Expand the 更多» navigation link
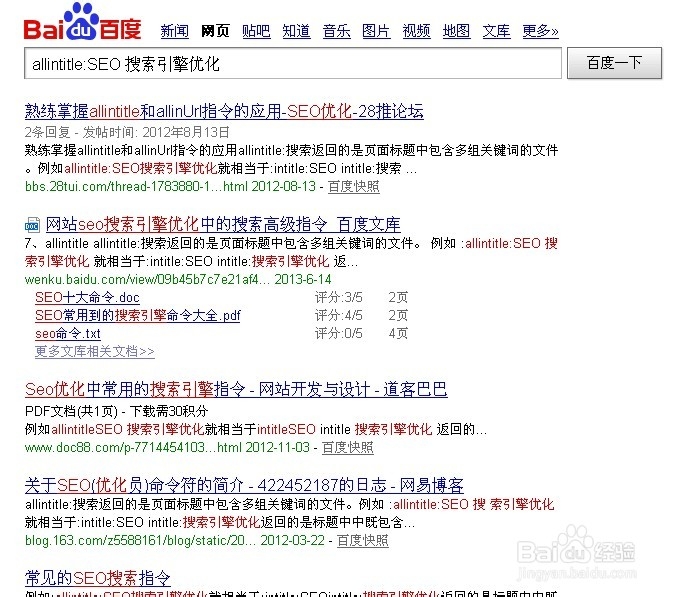Viewport: 675px width, 597px height. point(541,31)
